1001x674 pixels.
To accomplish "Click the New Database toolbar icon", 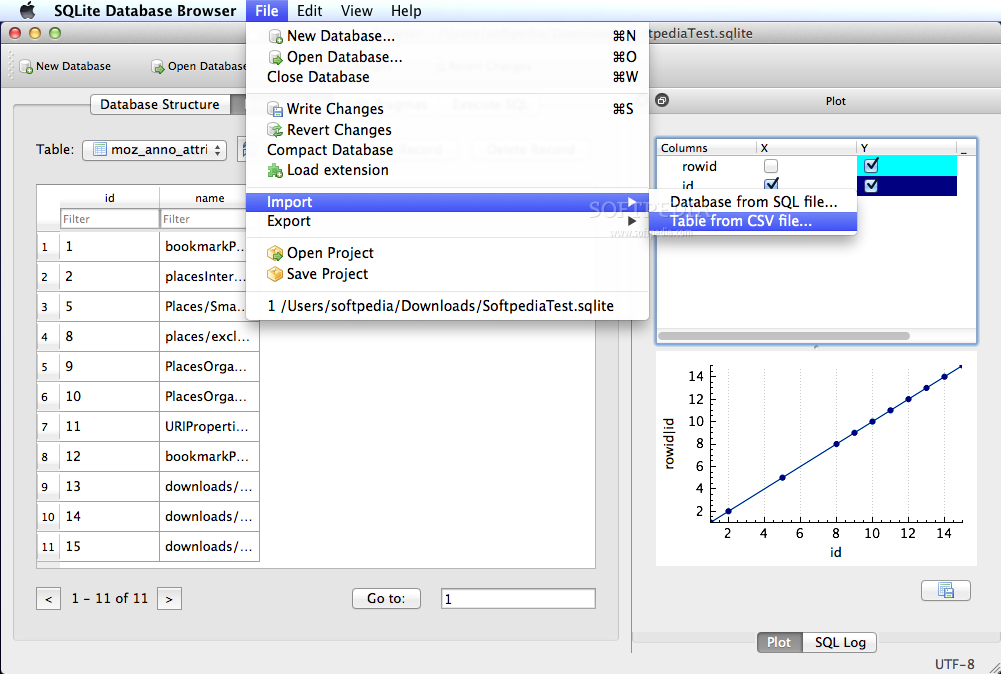I will coord(26,66).
